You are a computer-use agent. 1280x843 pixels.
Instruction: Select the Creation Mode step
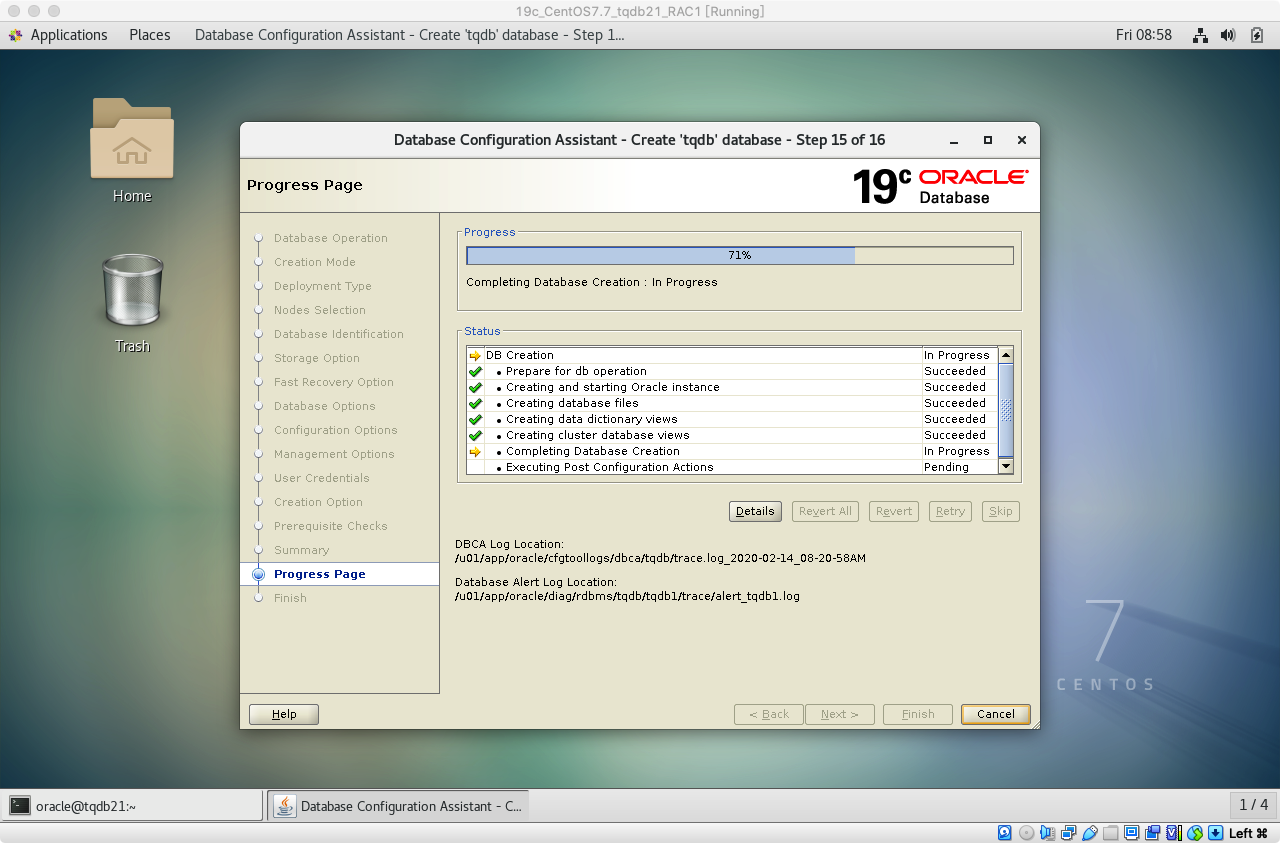tap(315, 262)
